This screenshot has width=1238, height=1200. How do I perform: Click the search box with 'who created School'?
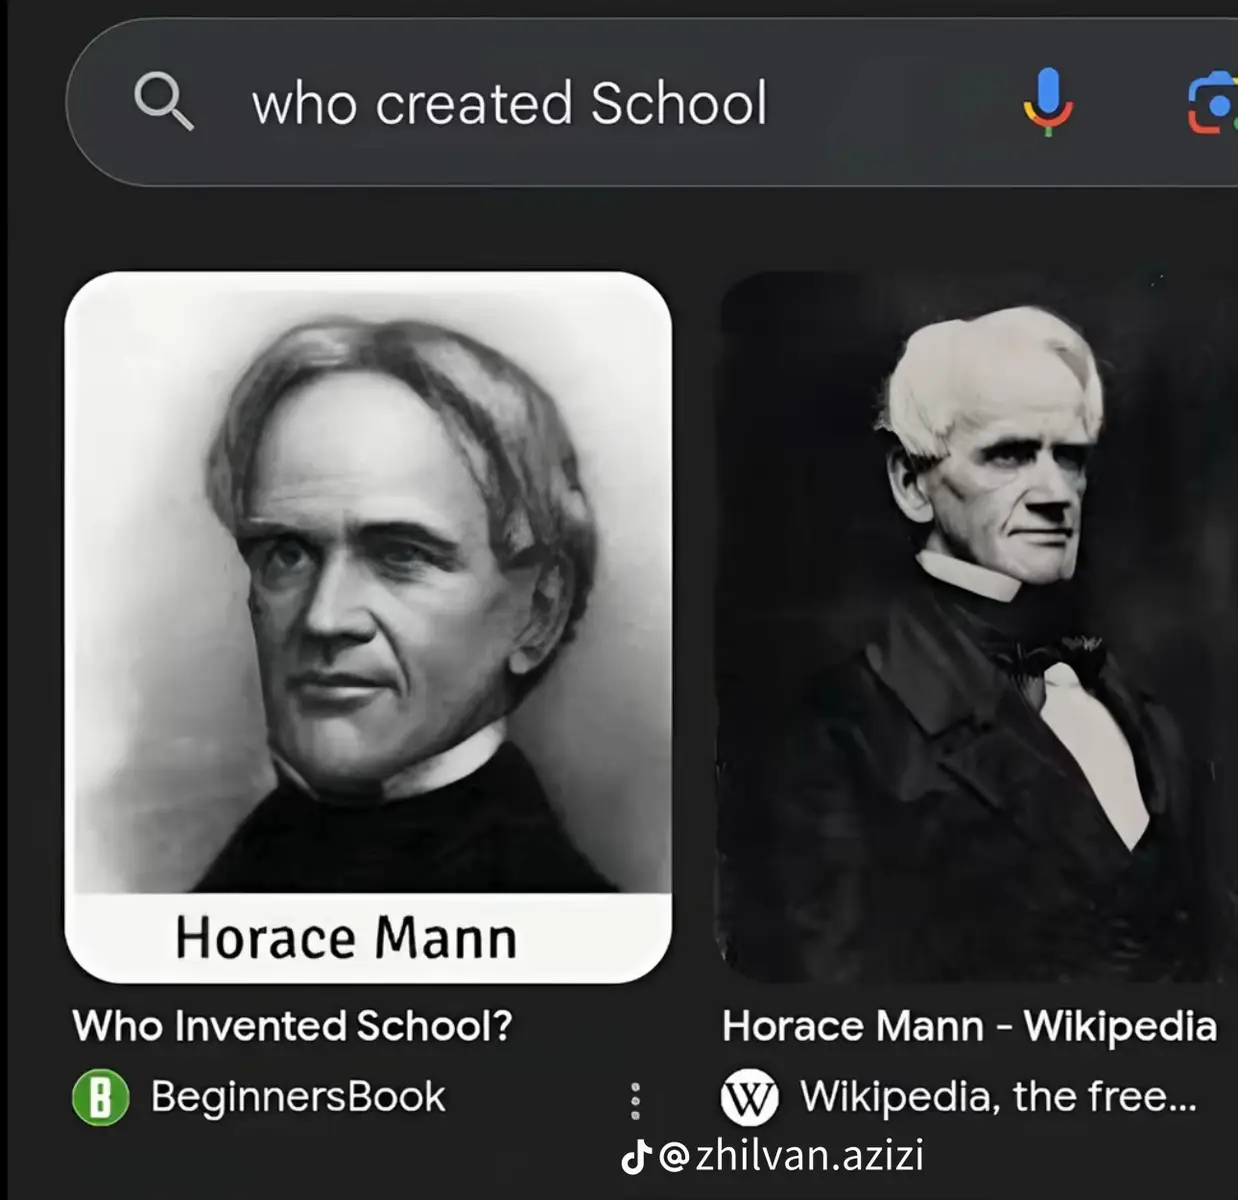652,102
